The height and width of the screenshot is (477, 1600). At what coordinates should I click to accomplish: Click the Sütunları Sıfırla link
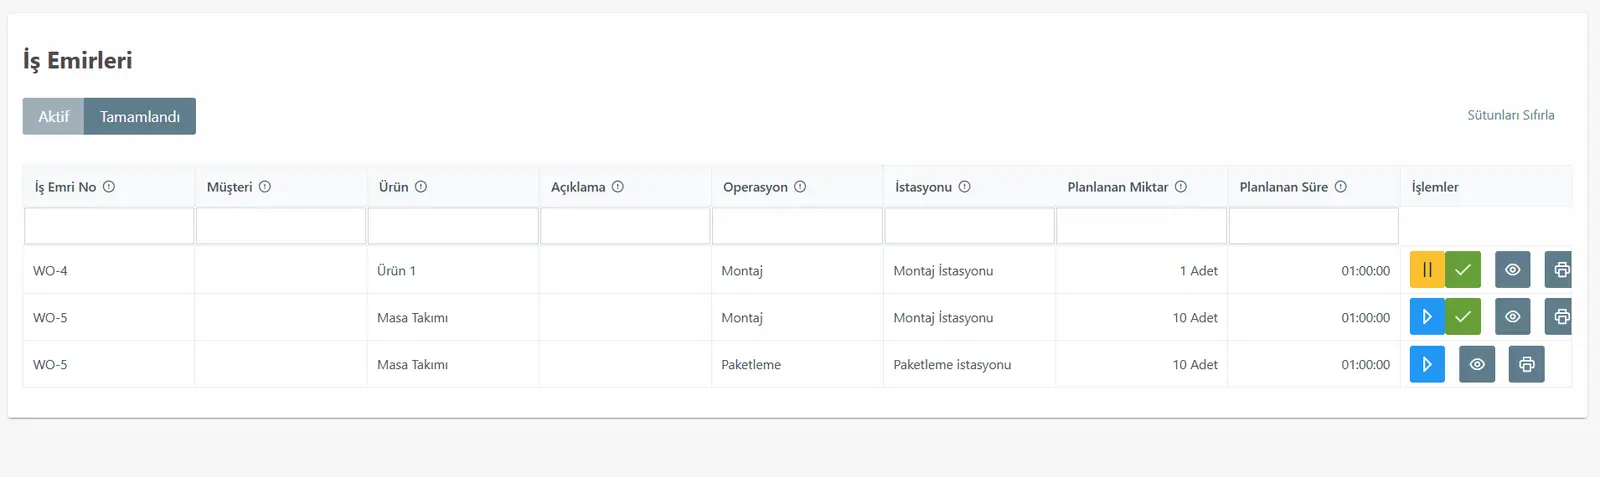point(1511,115)
